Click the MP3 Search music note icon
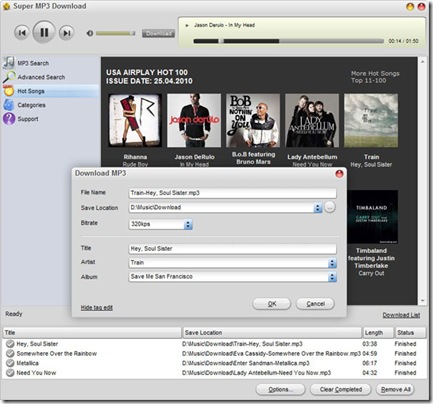The height and width of the screenshot is (404, 433). pos(9,63)
